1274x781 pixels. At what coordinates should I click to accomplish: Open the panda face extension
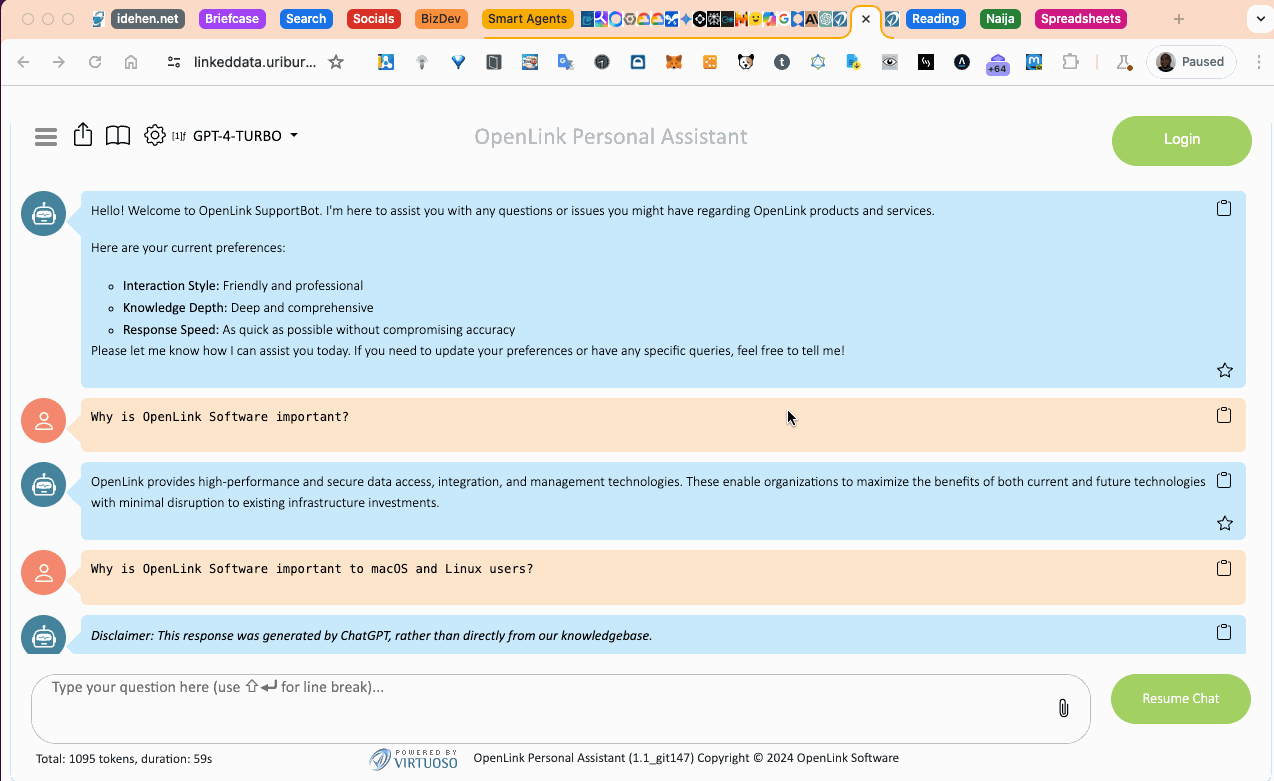click(746, 62)
